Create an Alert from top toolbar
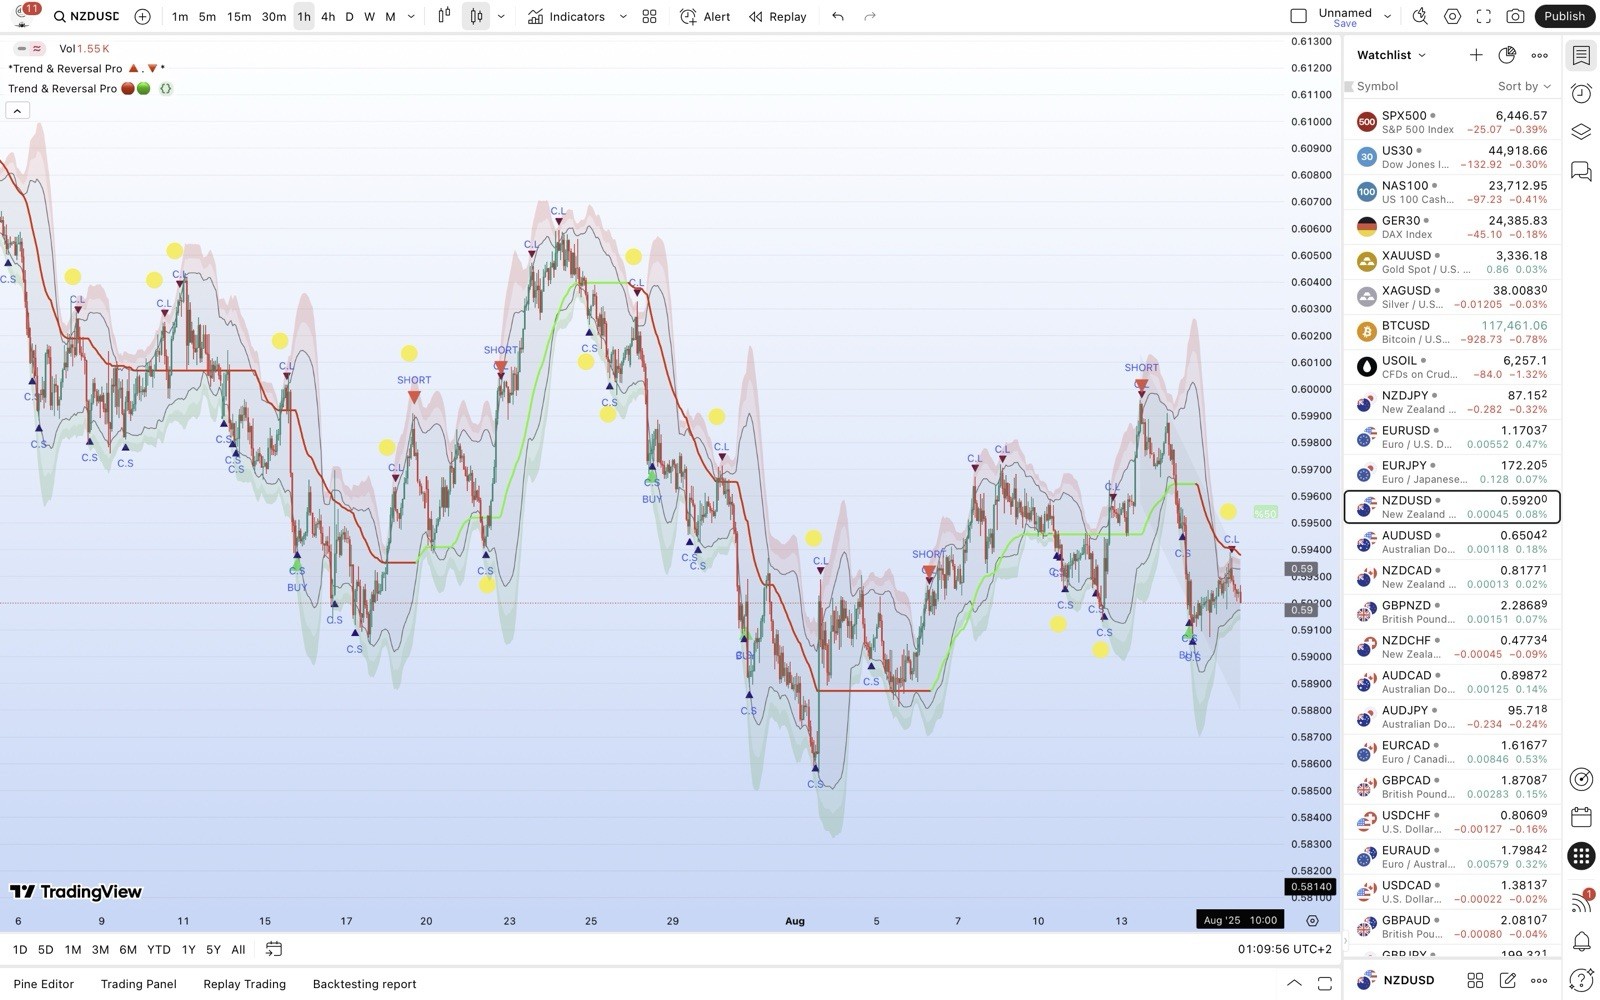This screenshot has width=1600, height=1000. click(x=705, y=16)
